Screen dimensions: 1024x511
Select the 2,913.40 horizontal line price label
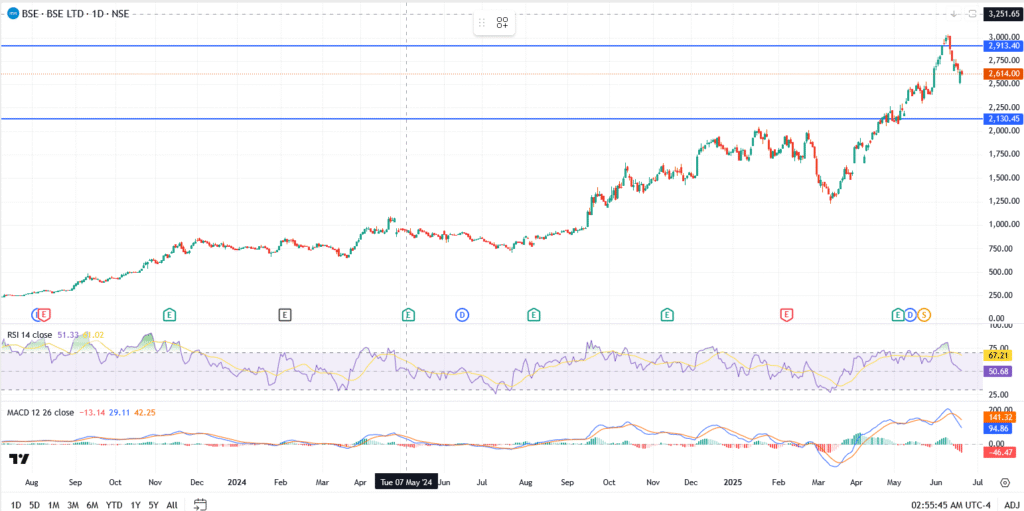1001,46
